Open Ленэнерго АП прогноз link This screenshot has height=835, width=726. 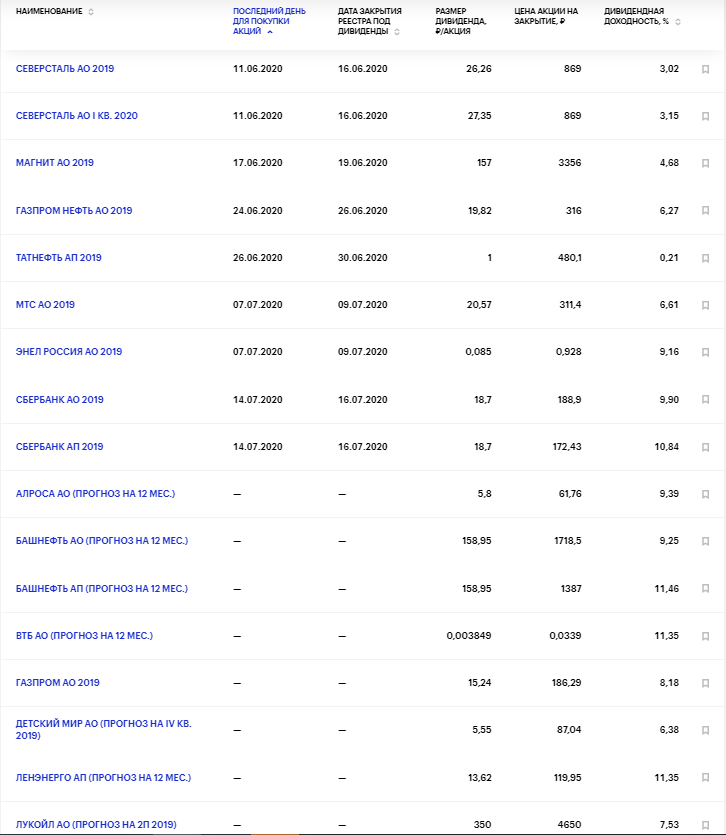point(103,777)
